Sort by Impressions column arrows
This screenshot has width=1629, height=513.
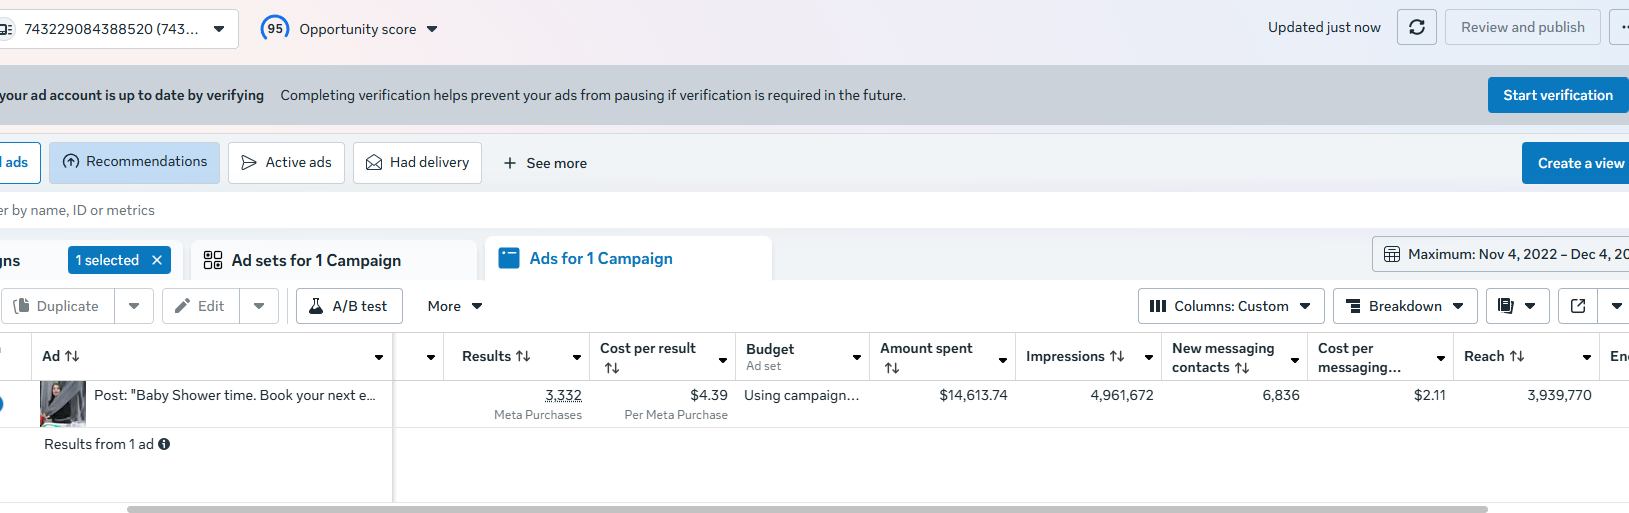pos(1117,356)
